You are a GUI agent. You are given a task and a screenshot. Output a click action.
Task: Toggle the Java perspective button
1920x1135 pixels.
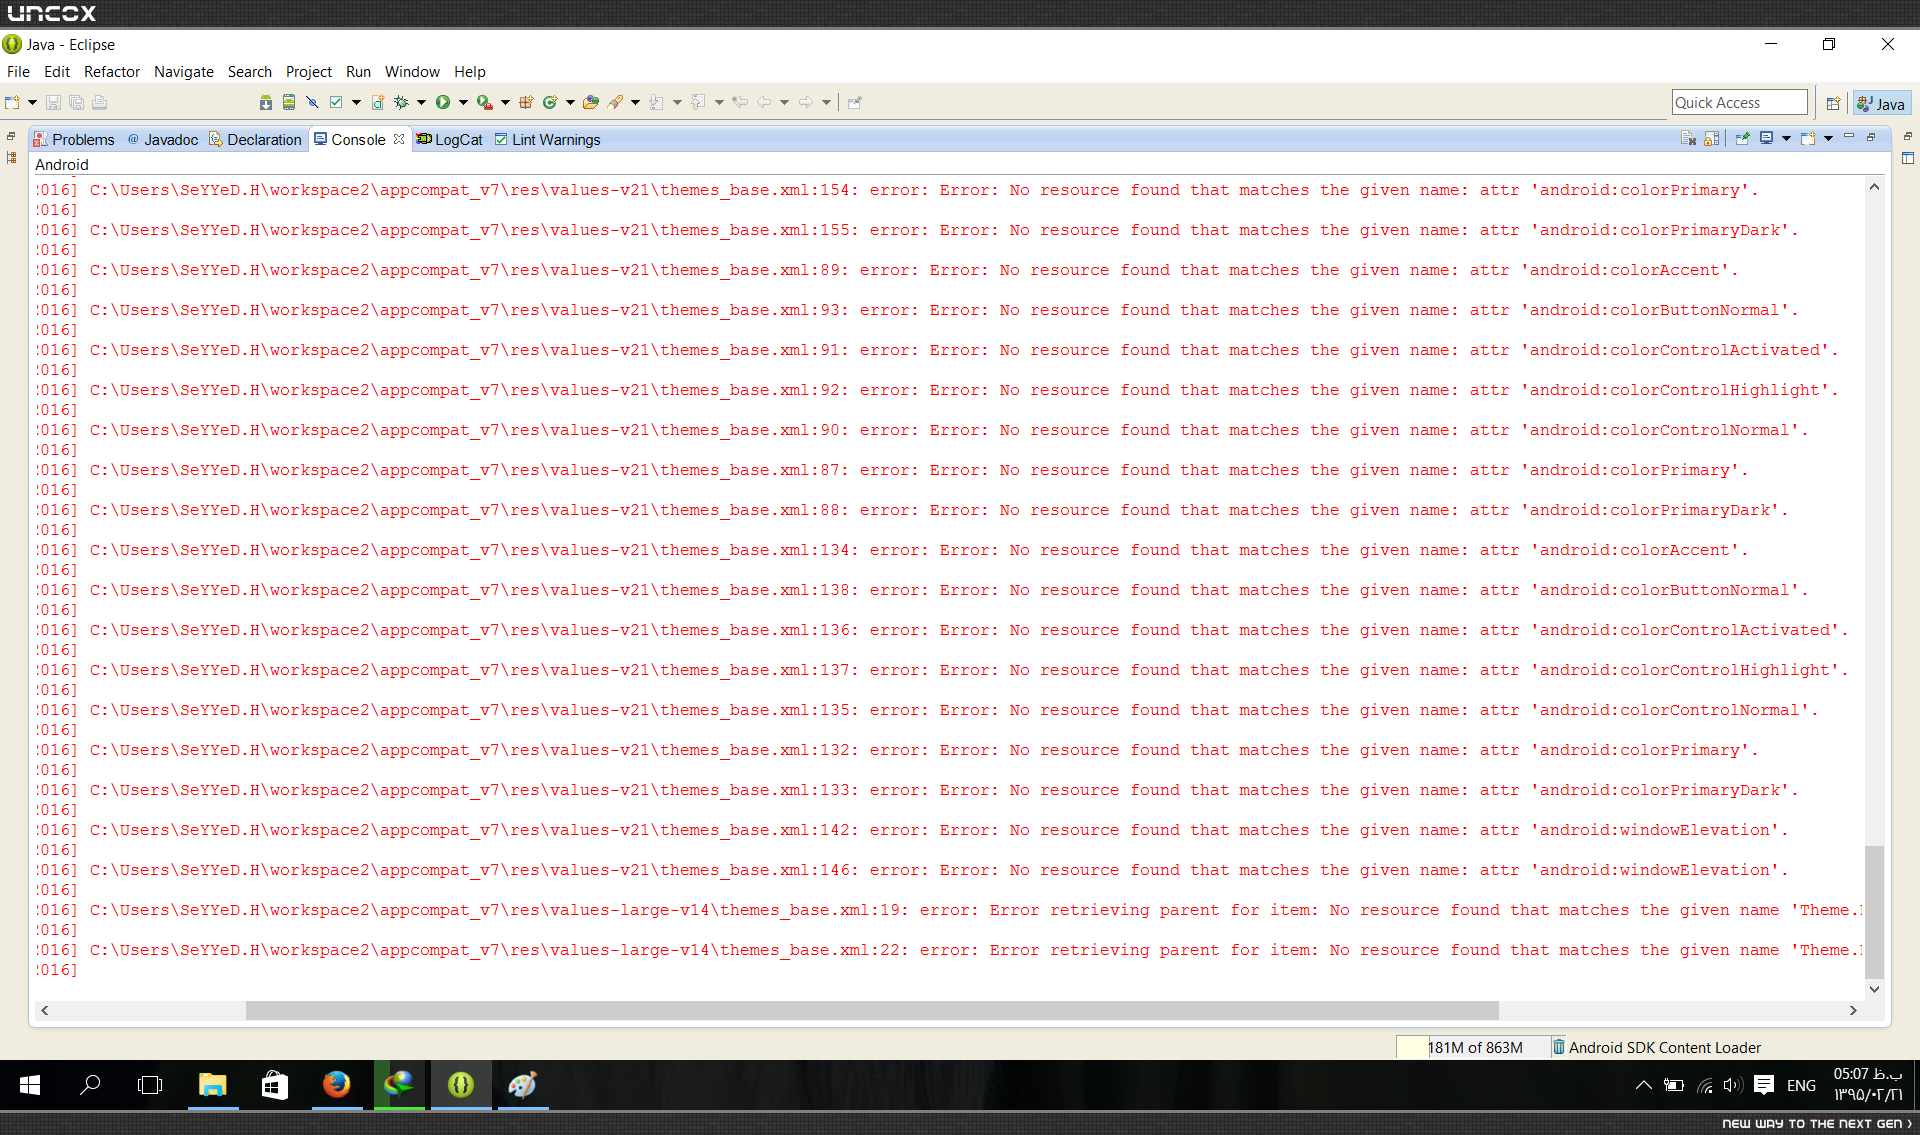point(1881,103)
